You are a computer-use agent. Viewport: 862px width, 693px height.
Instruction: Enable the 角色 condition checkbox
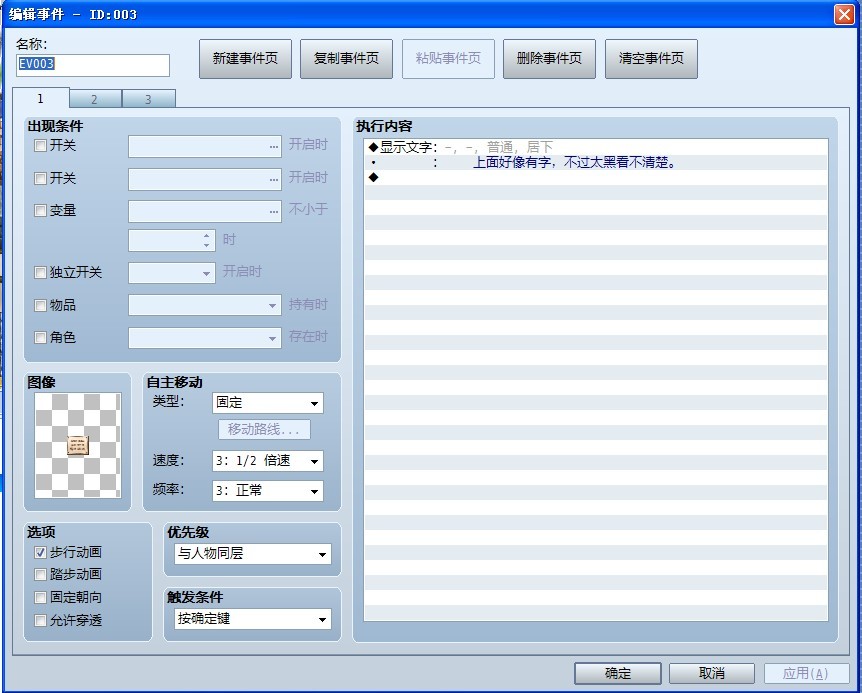pos(40,337)
